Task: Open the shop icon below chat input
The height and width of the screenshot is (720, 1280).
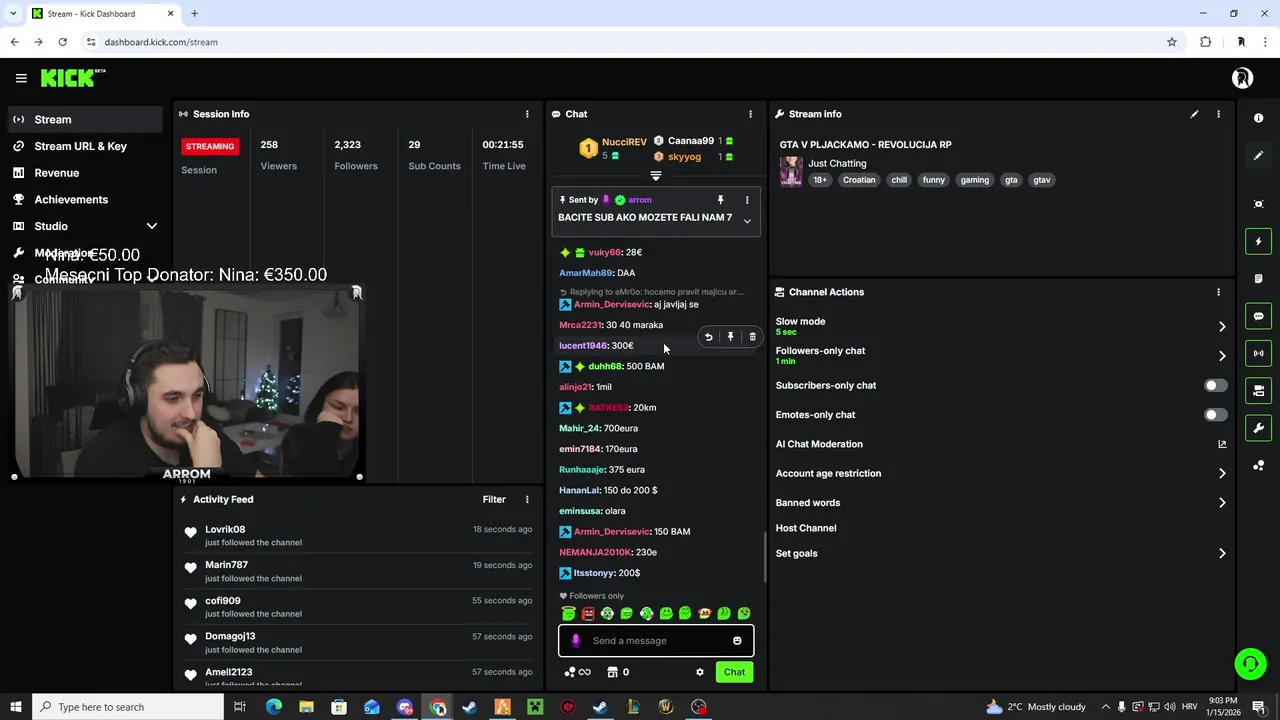Action: click(x=613, y=672)
